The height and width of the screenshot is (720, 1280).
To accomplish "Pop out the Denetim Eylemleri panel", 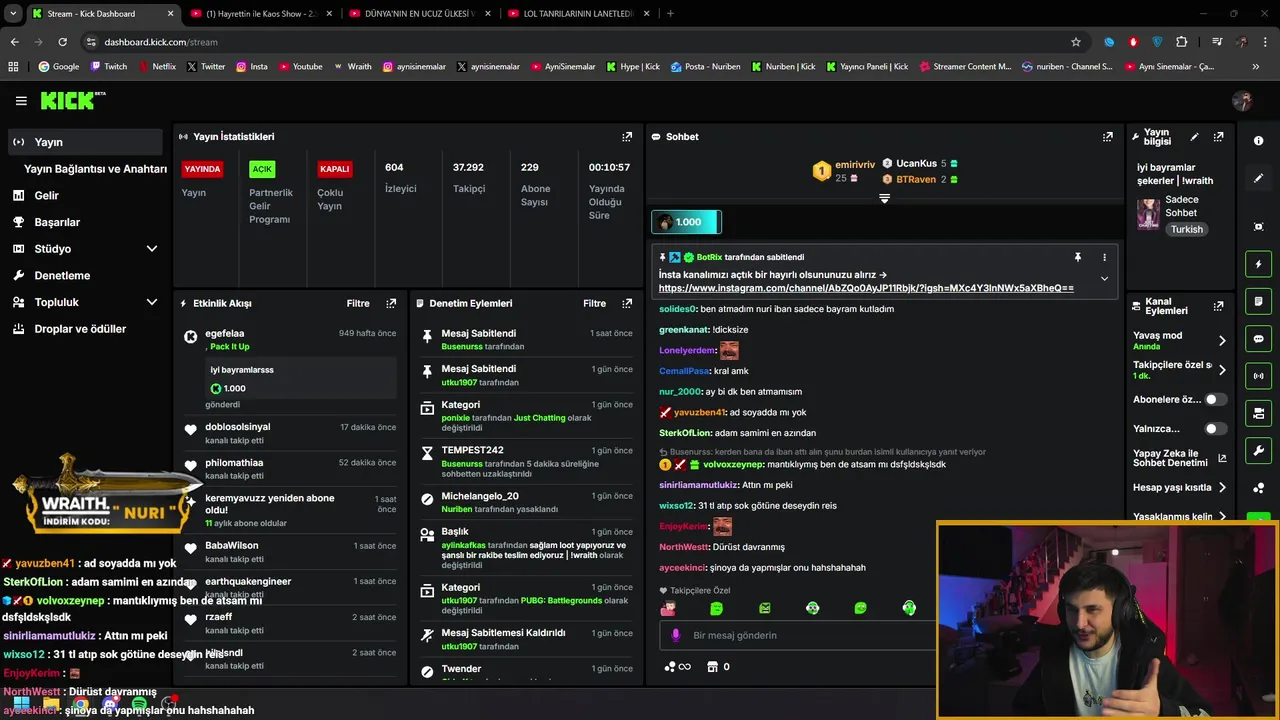I will pyautogui.click(x=627, y=303).
